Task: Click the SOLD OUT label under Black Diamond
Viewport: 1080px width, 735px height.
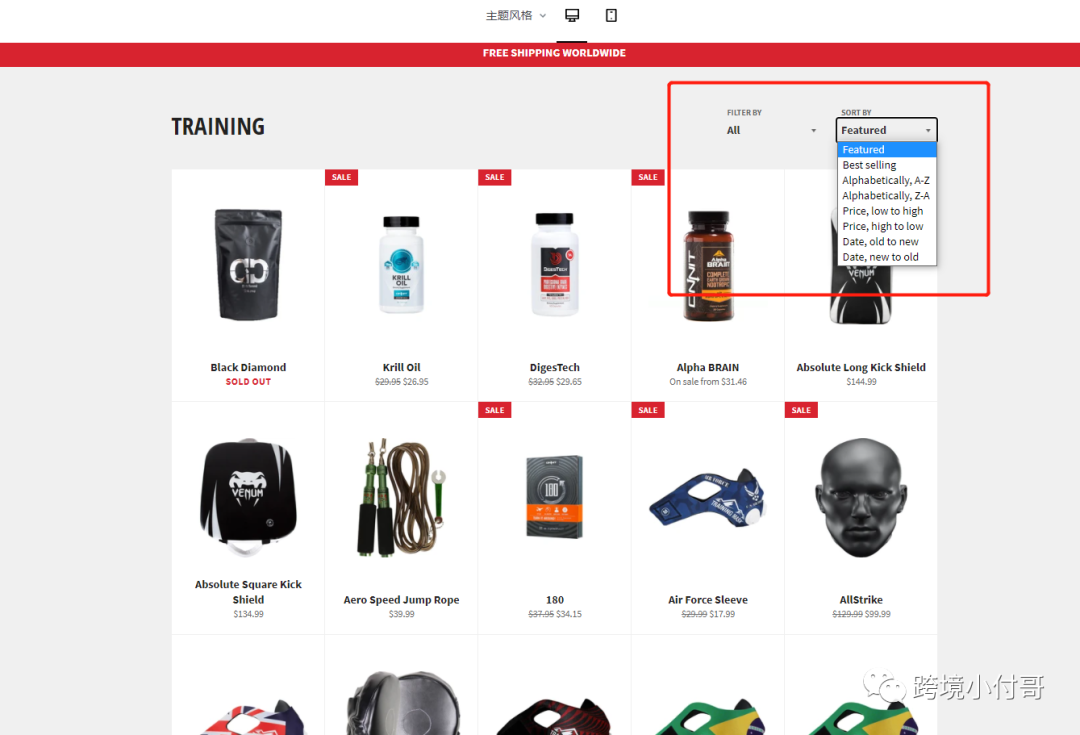Action: [248, 382]
